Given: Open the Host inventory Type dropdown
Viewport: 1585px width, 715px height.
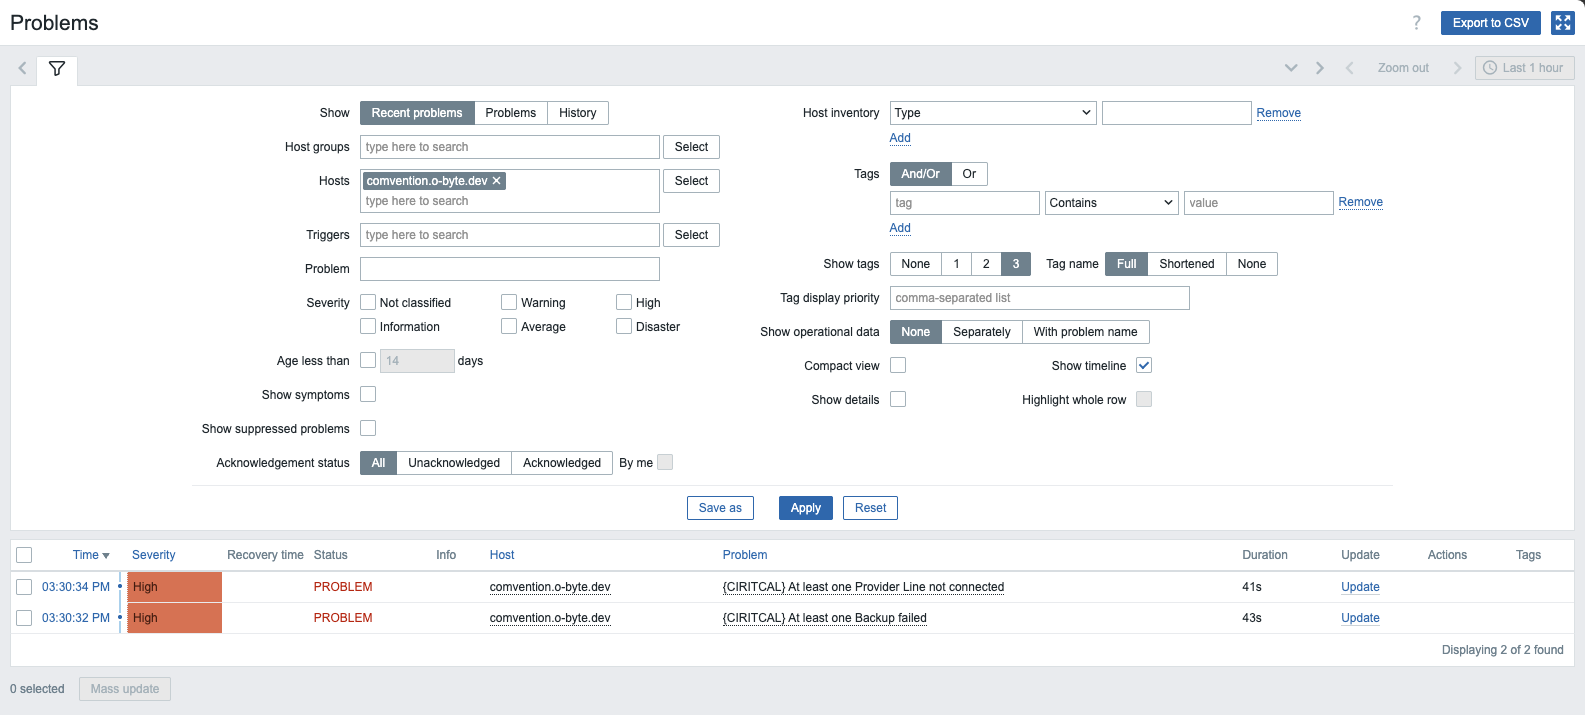Looking at the screenshot, I should pyautogui.click(x=992, y=113).
